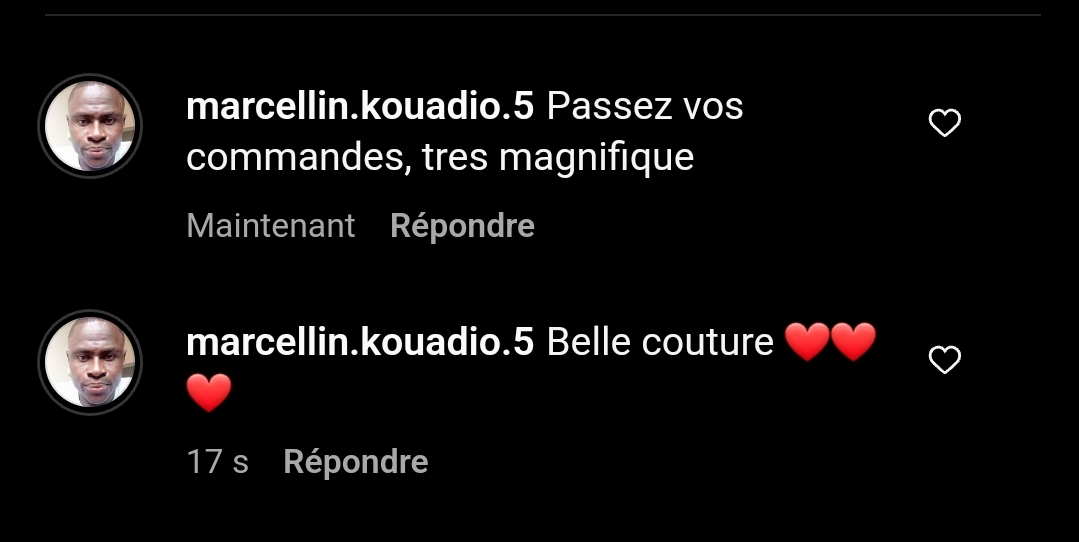Select the "Belle couture" comment text

tap(660, 342)
